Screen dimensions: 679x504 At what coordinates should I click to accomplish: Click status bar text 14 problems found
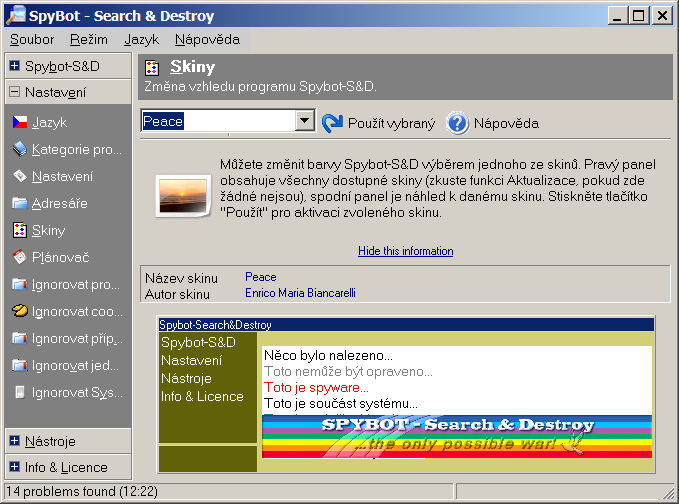tap(81, 491)
